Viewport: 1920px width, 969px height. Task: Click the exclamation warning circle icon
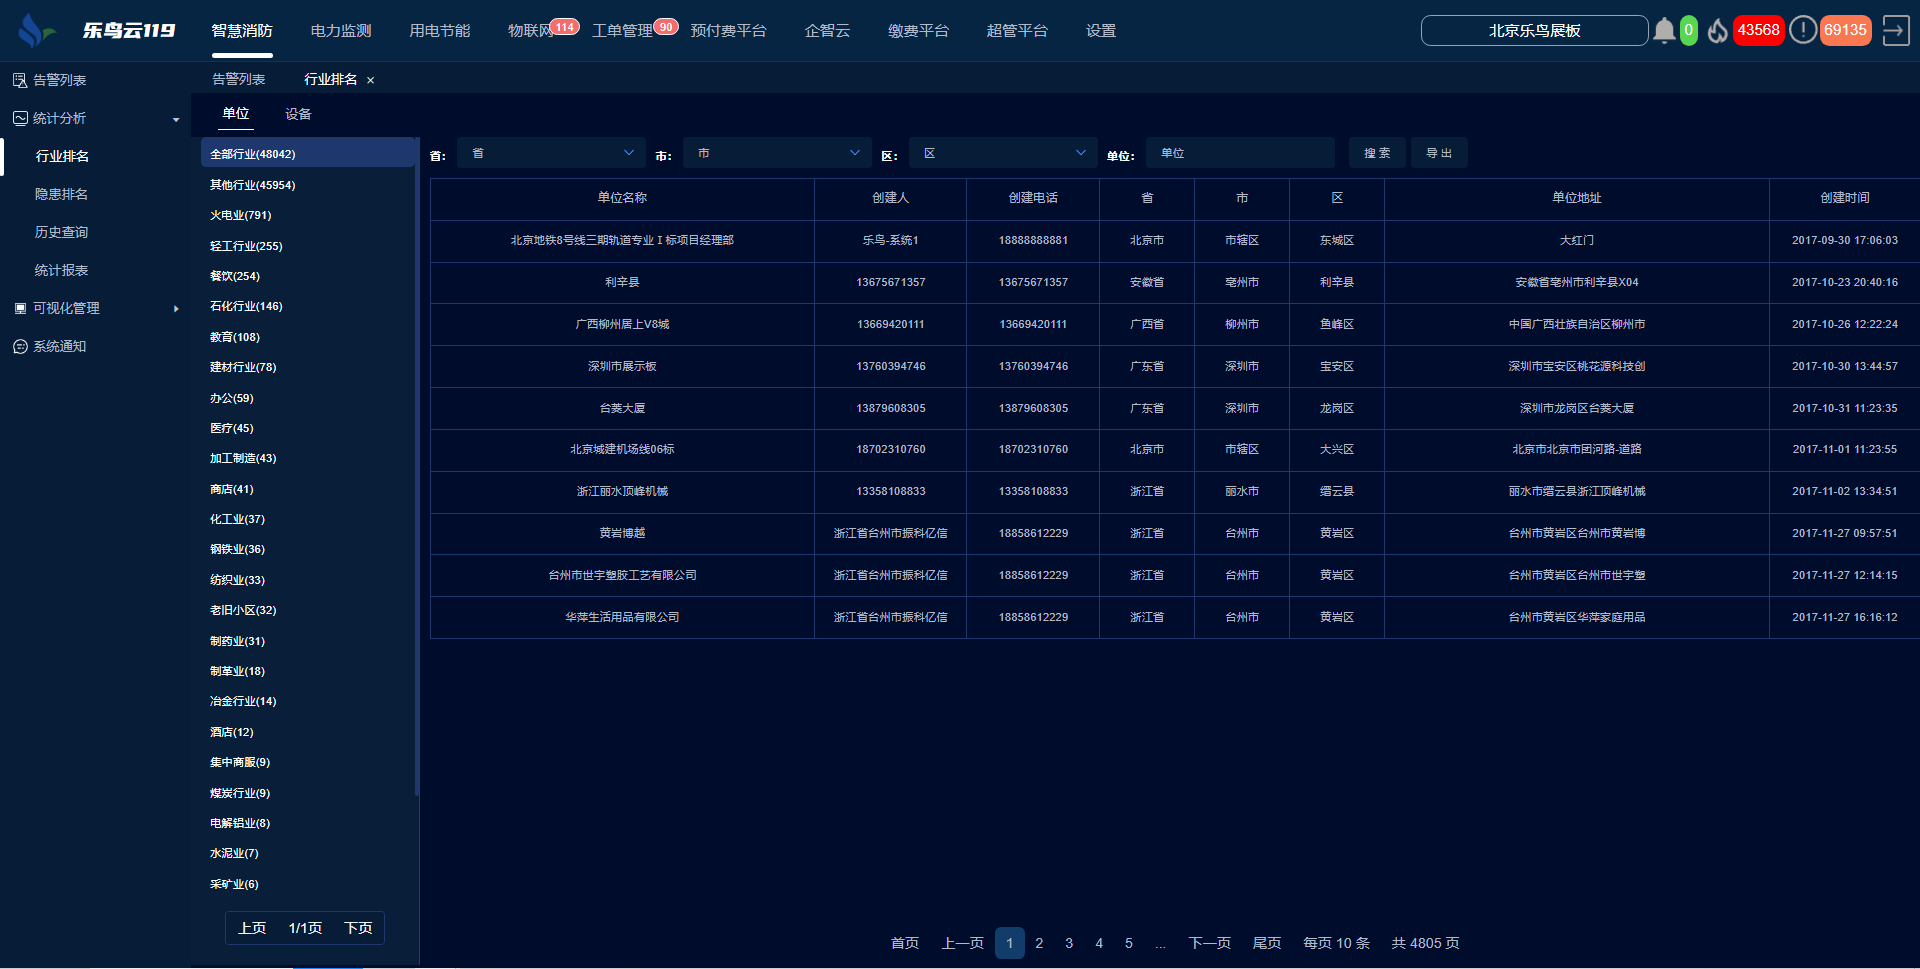1802,30
